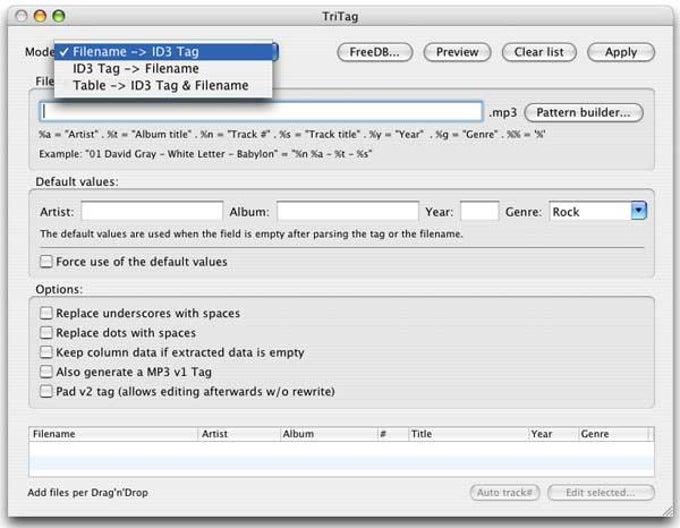Click the TriTag window title

(340, 16)
